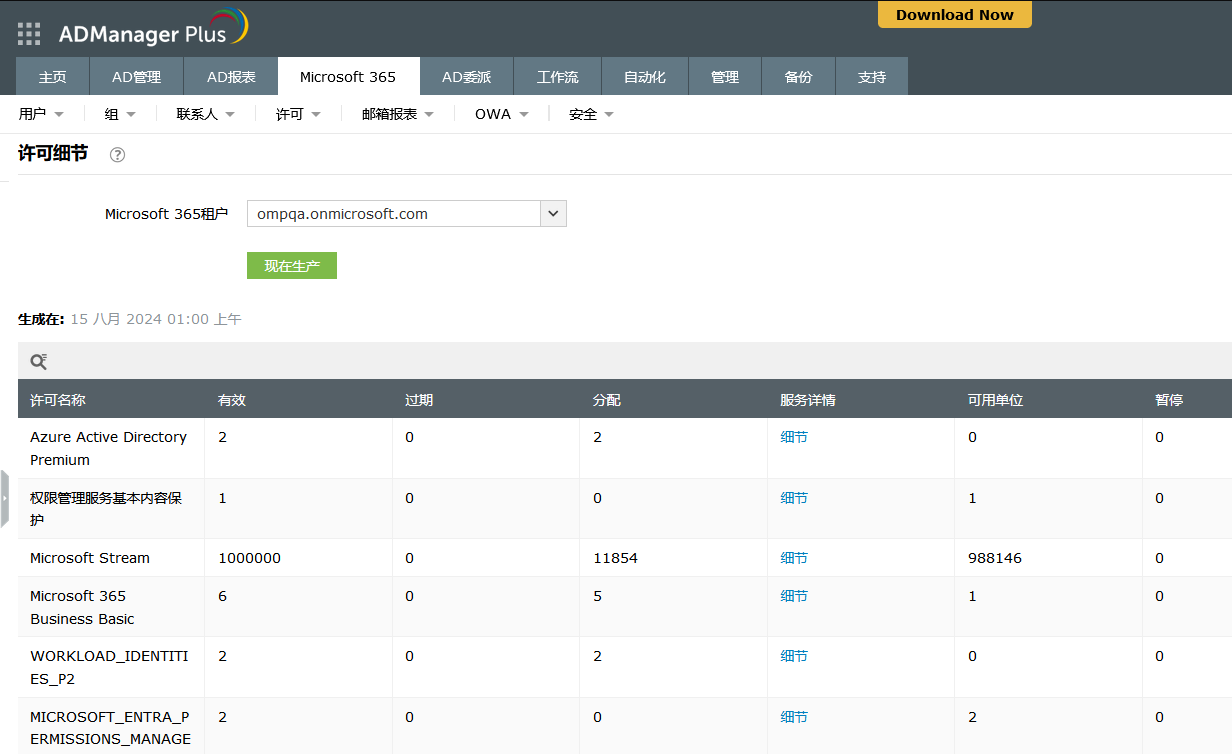Click the green 现在生产 button
1232x754 pixels.
[x=292, y=266]
